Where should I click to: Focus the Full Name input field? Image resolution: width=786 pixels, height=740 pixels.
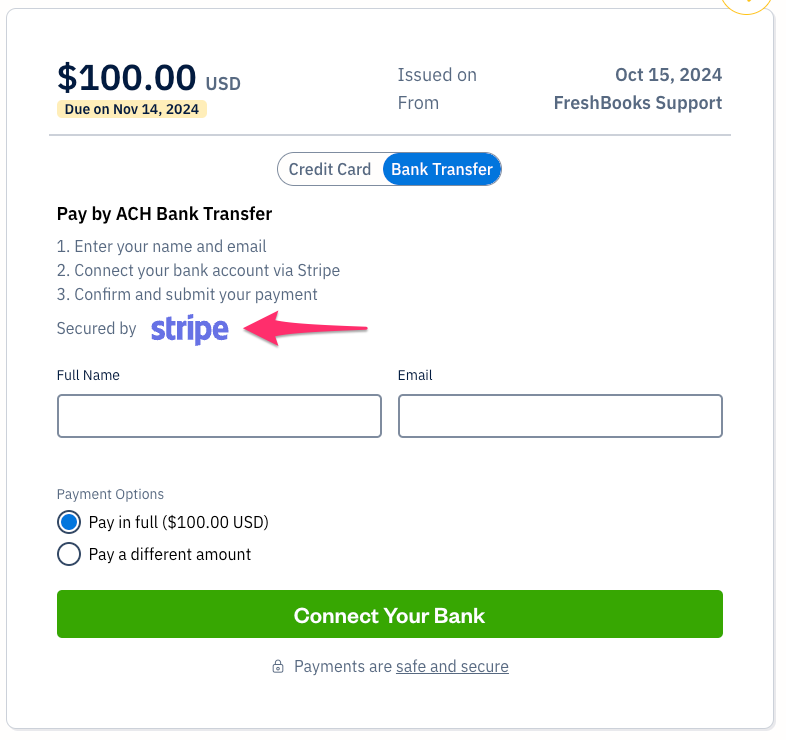(x=219, y=416)
